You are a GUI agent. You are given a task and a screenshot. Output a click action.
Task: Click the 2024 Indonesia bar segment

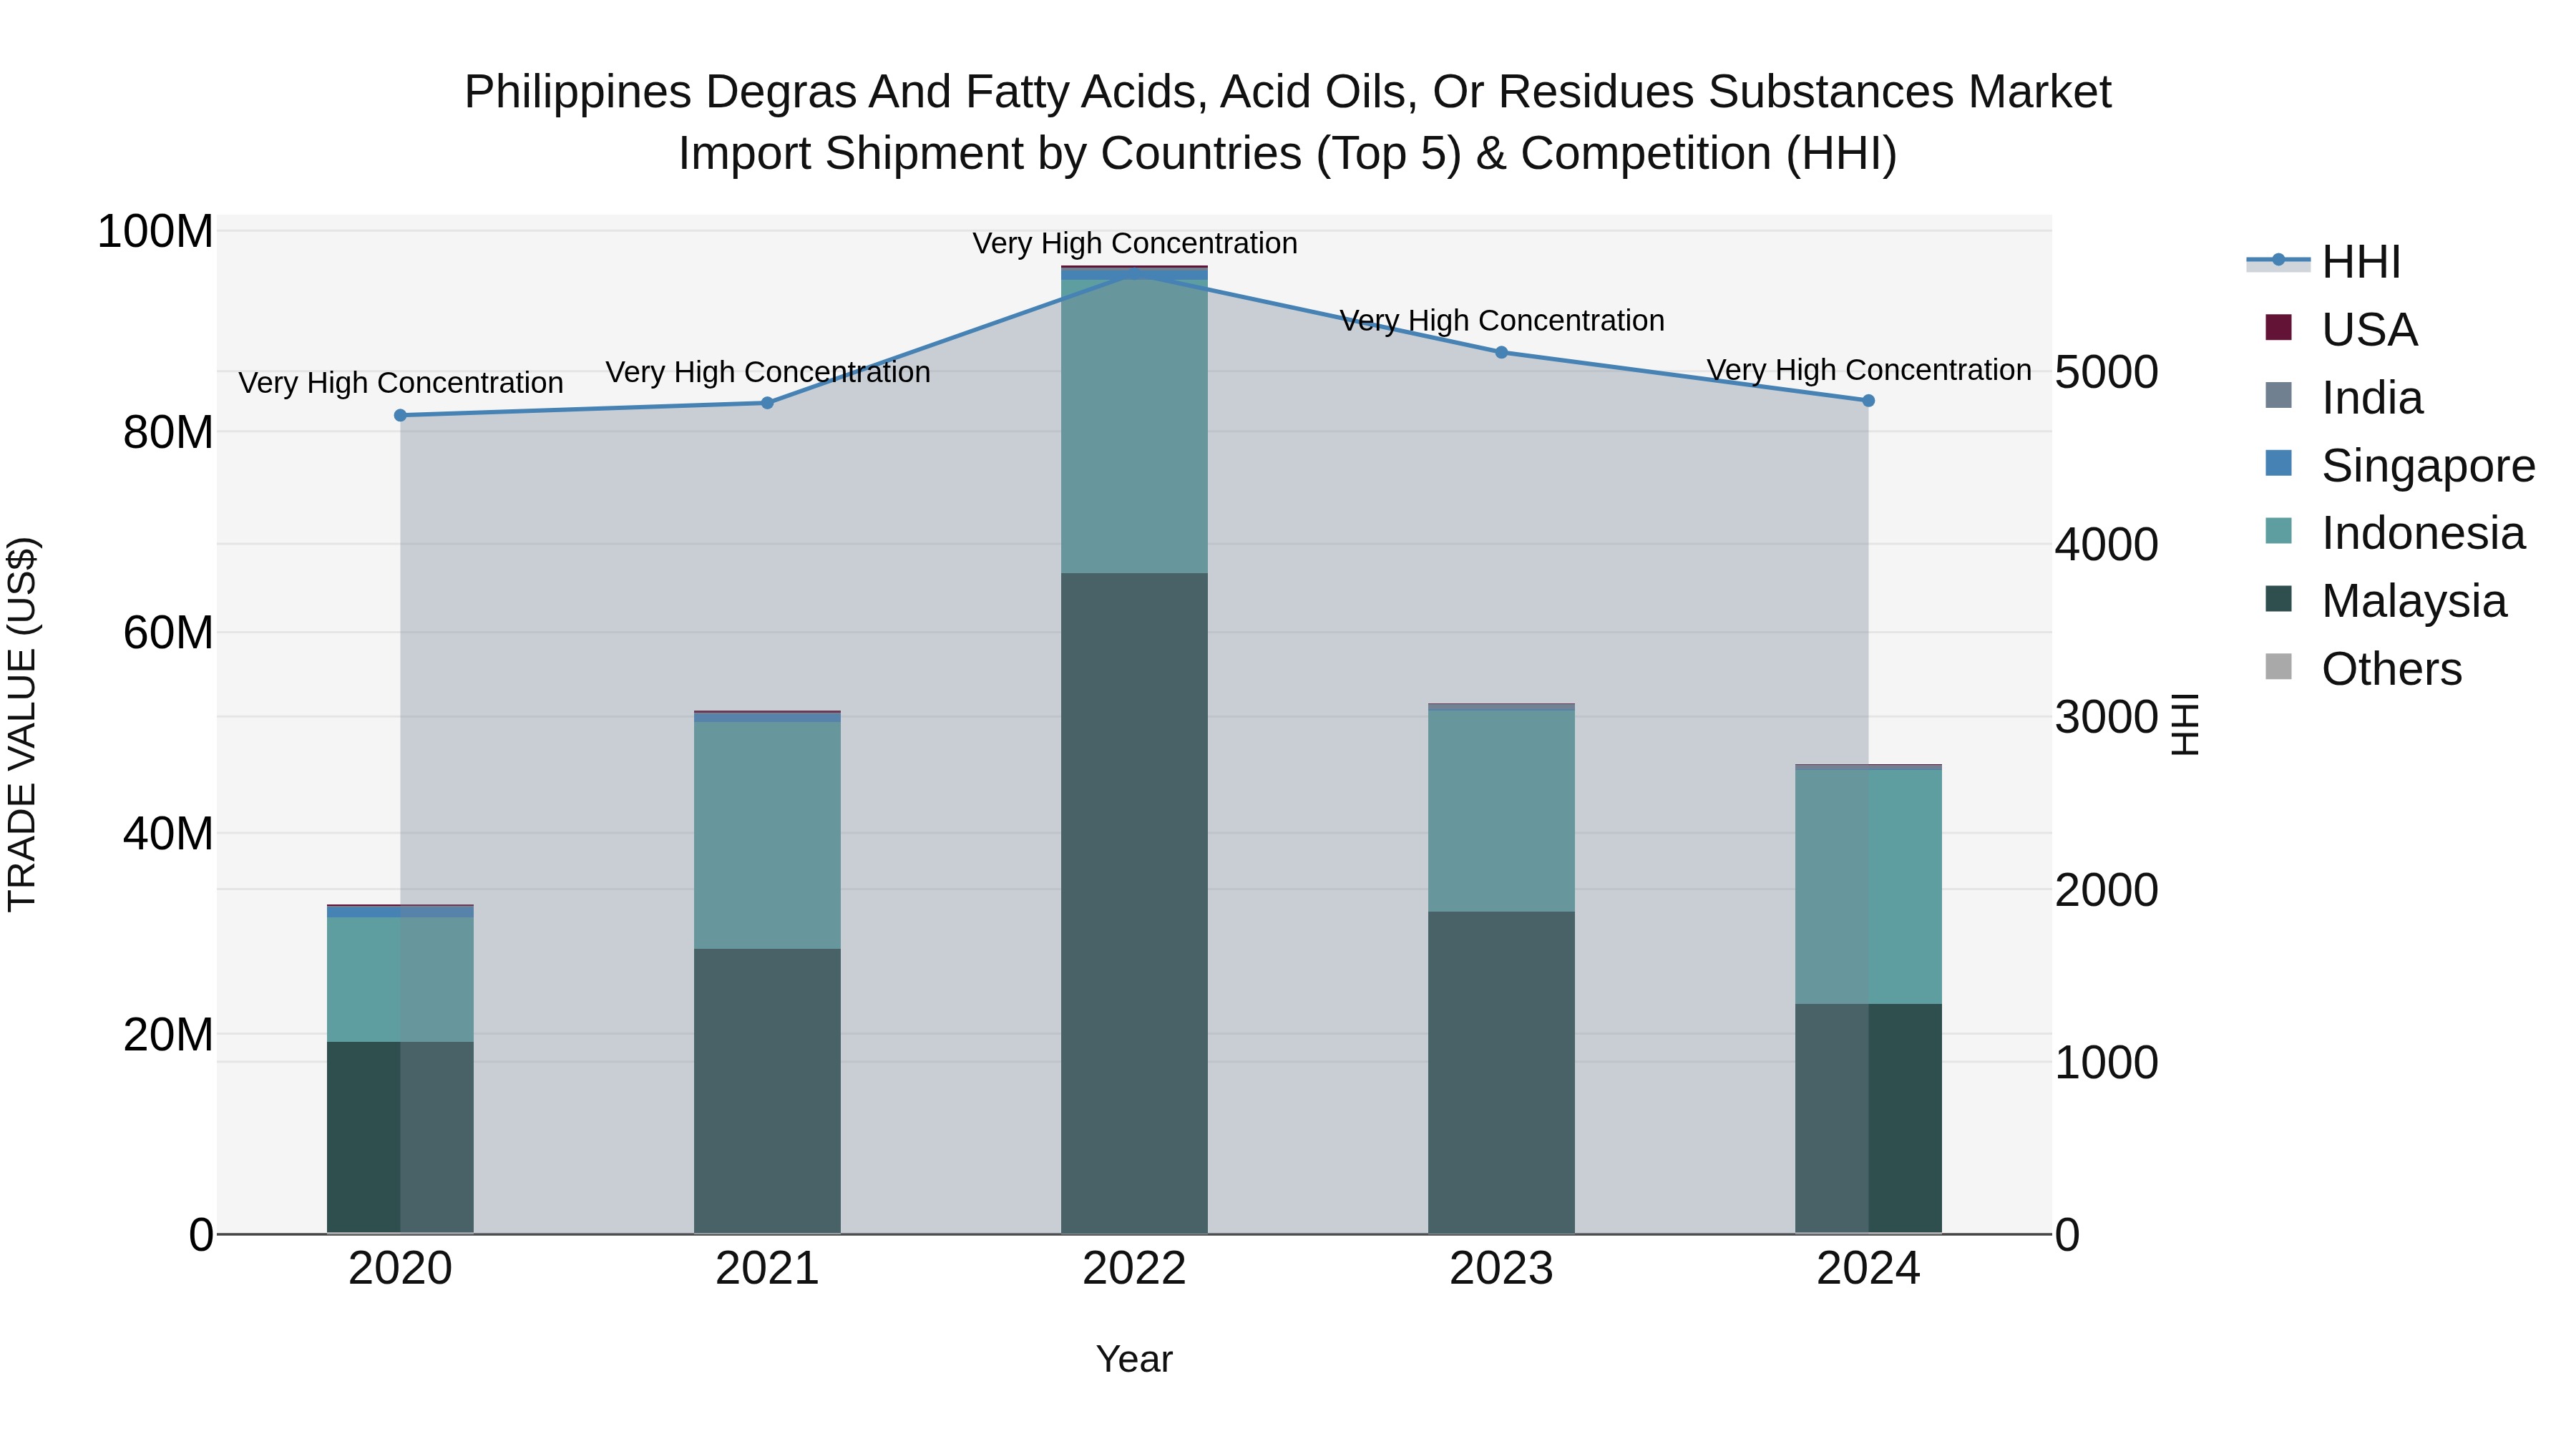click(x=1868, y=886)
